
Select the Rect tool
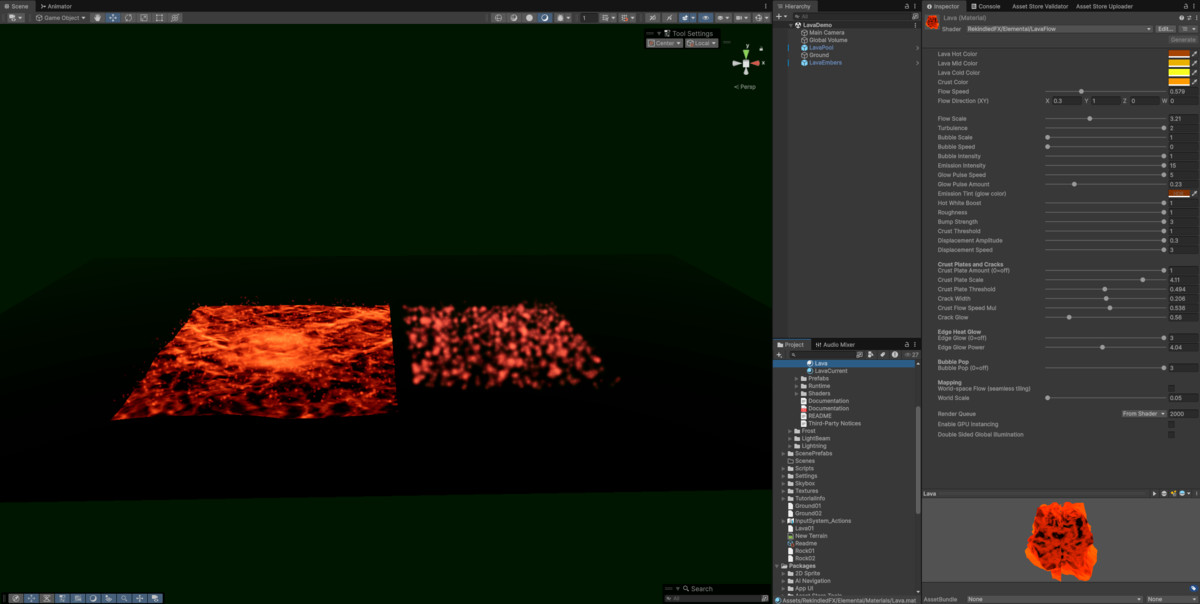(x=160, y=18)
